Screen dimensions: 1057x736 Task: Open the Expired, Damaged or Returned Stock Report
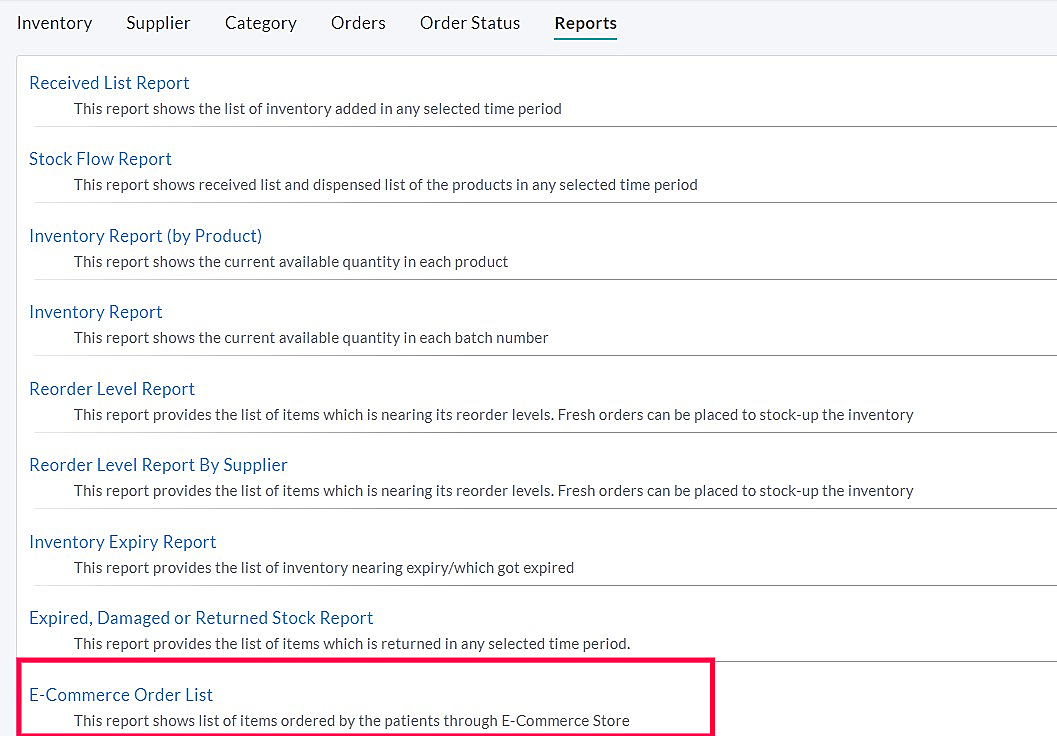point(201,618)
